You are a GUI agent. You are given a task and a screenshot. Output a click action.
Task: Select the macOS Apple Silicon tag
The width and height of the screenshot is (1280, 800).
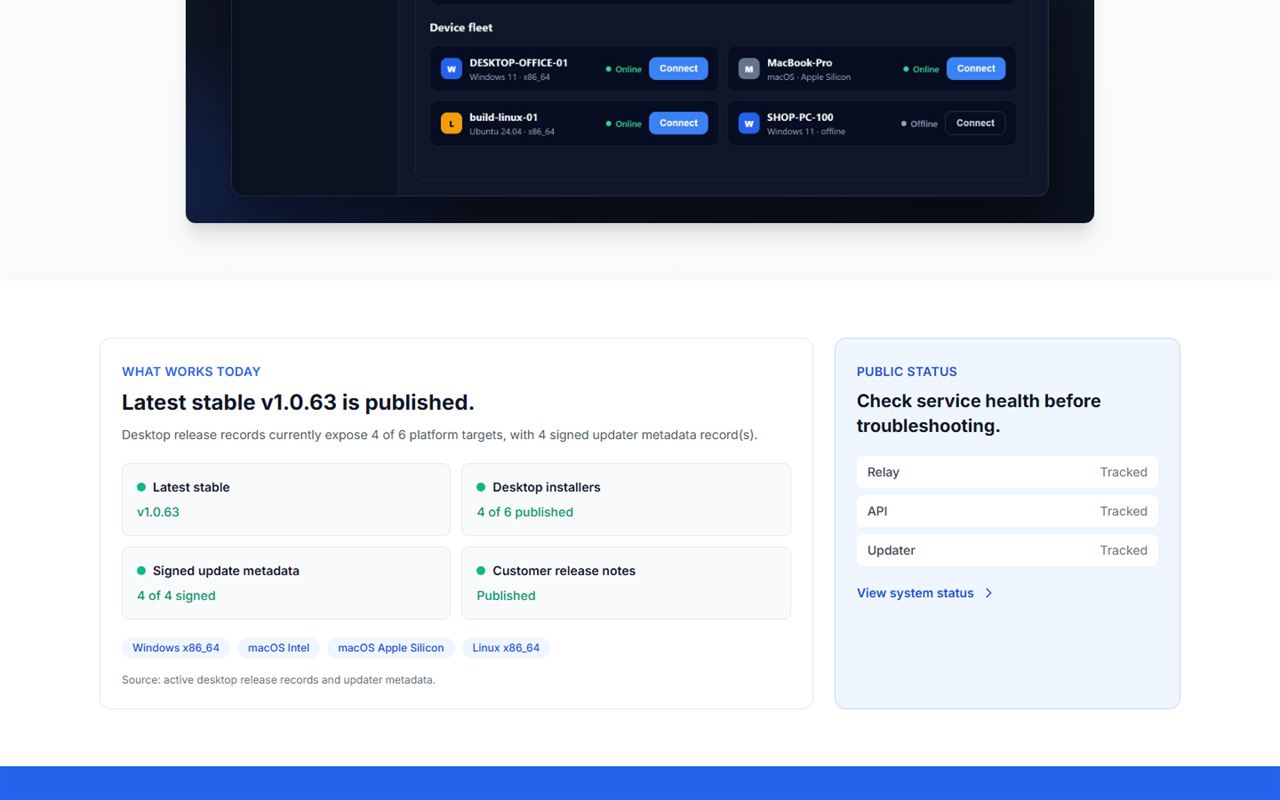coord(391,648)
